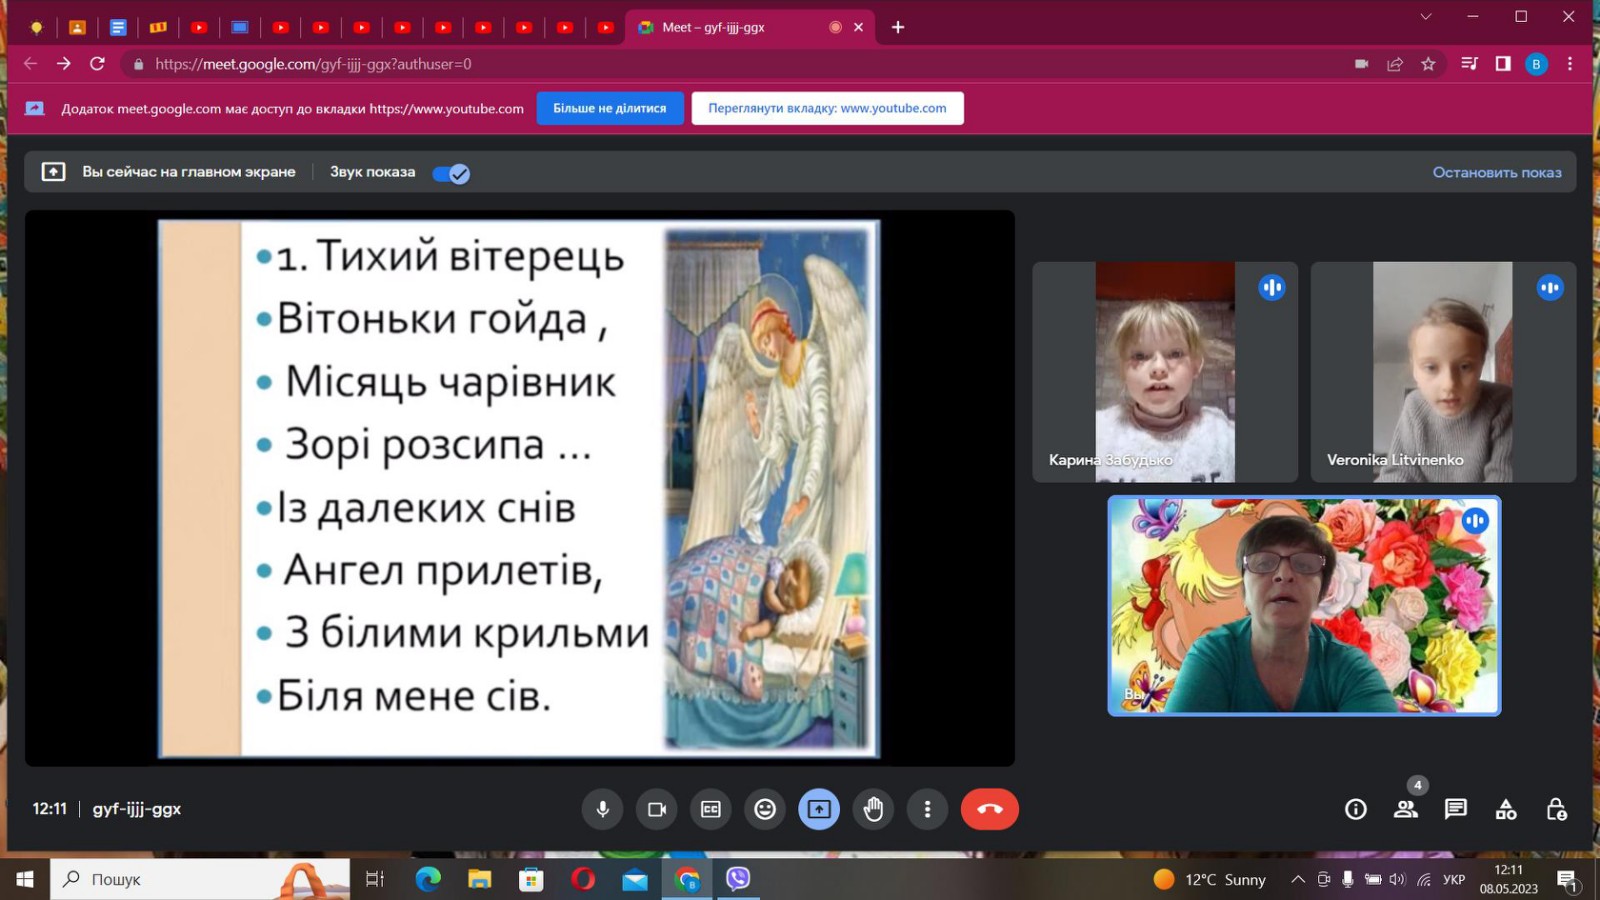Reload the Meet page

[x=97, y=64]
